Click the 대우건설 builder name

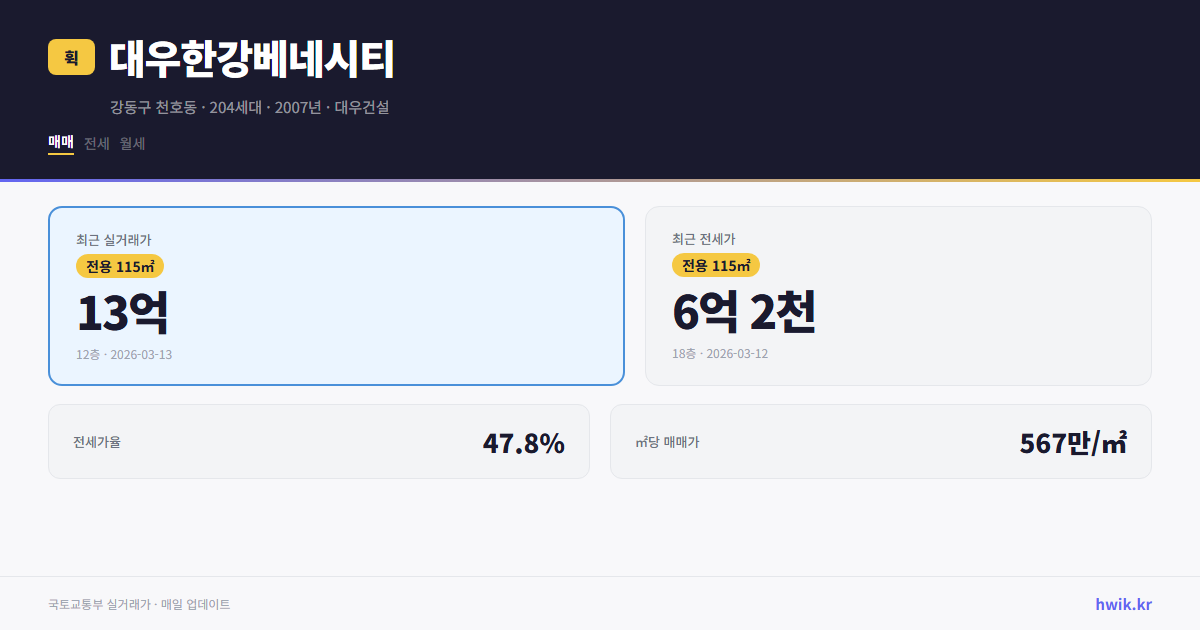tap(363, 108)
